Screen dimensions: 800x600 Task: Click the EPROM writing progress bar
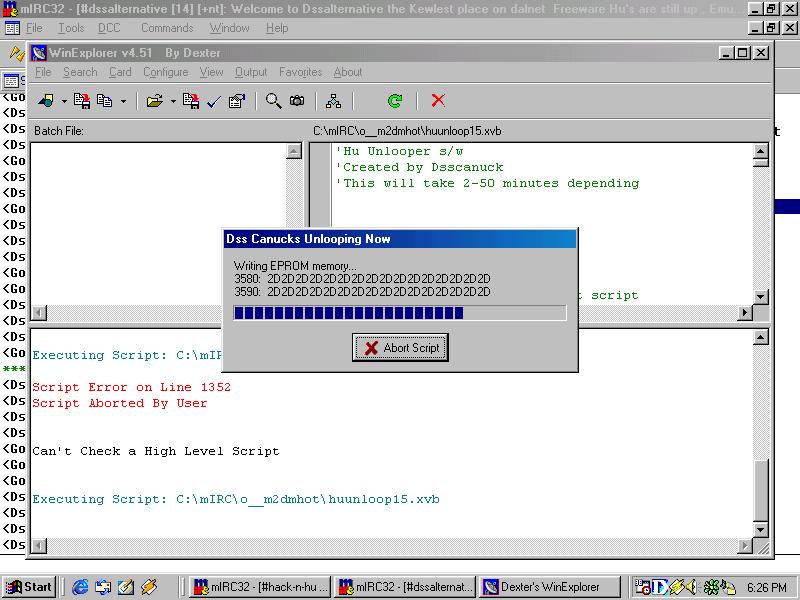click(x=399, y=312)
